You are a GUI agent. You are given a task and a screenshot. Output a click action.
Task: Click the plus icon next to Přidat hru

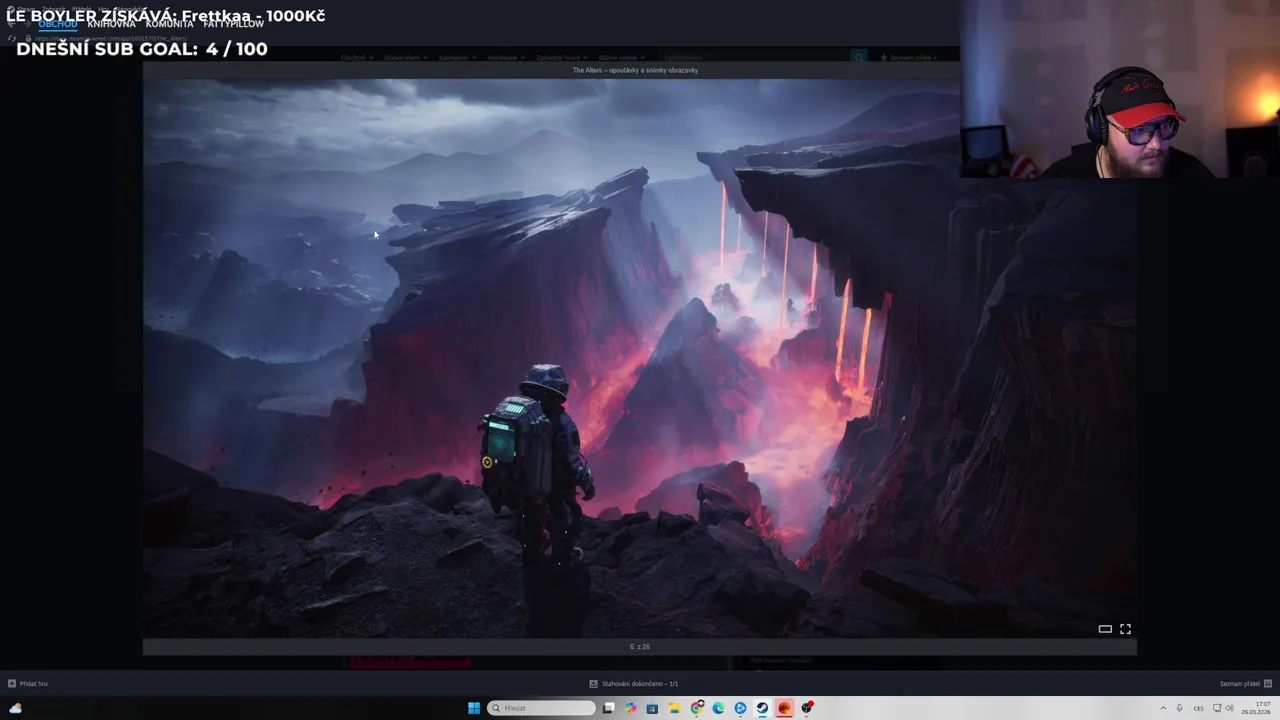tap(12, 684)
